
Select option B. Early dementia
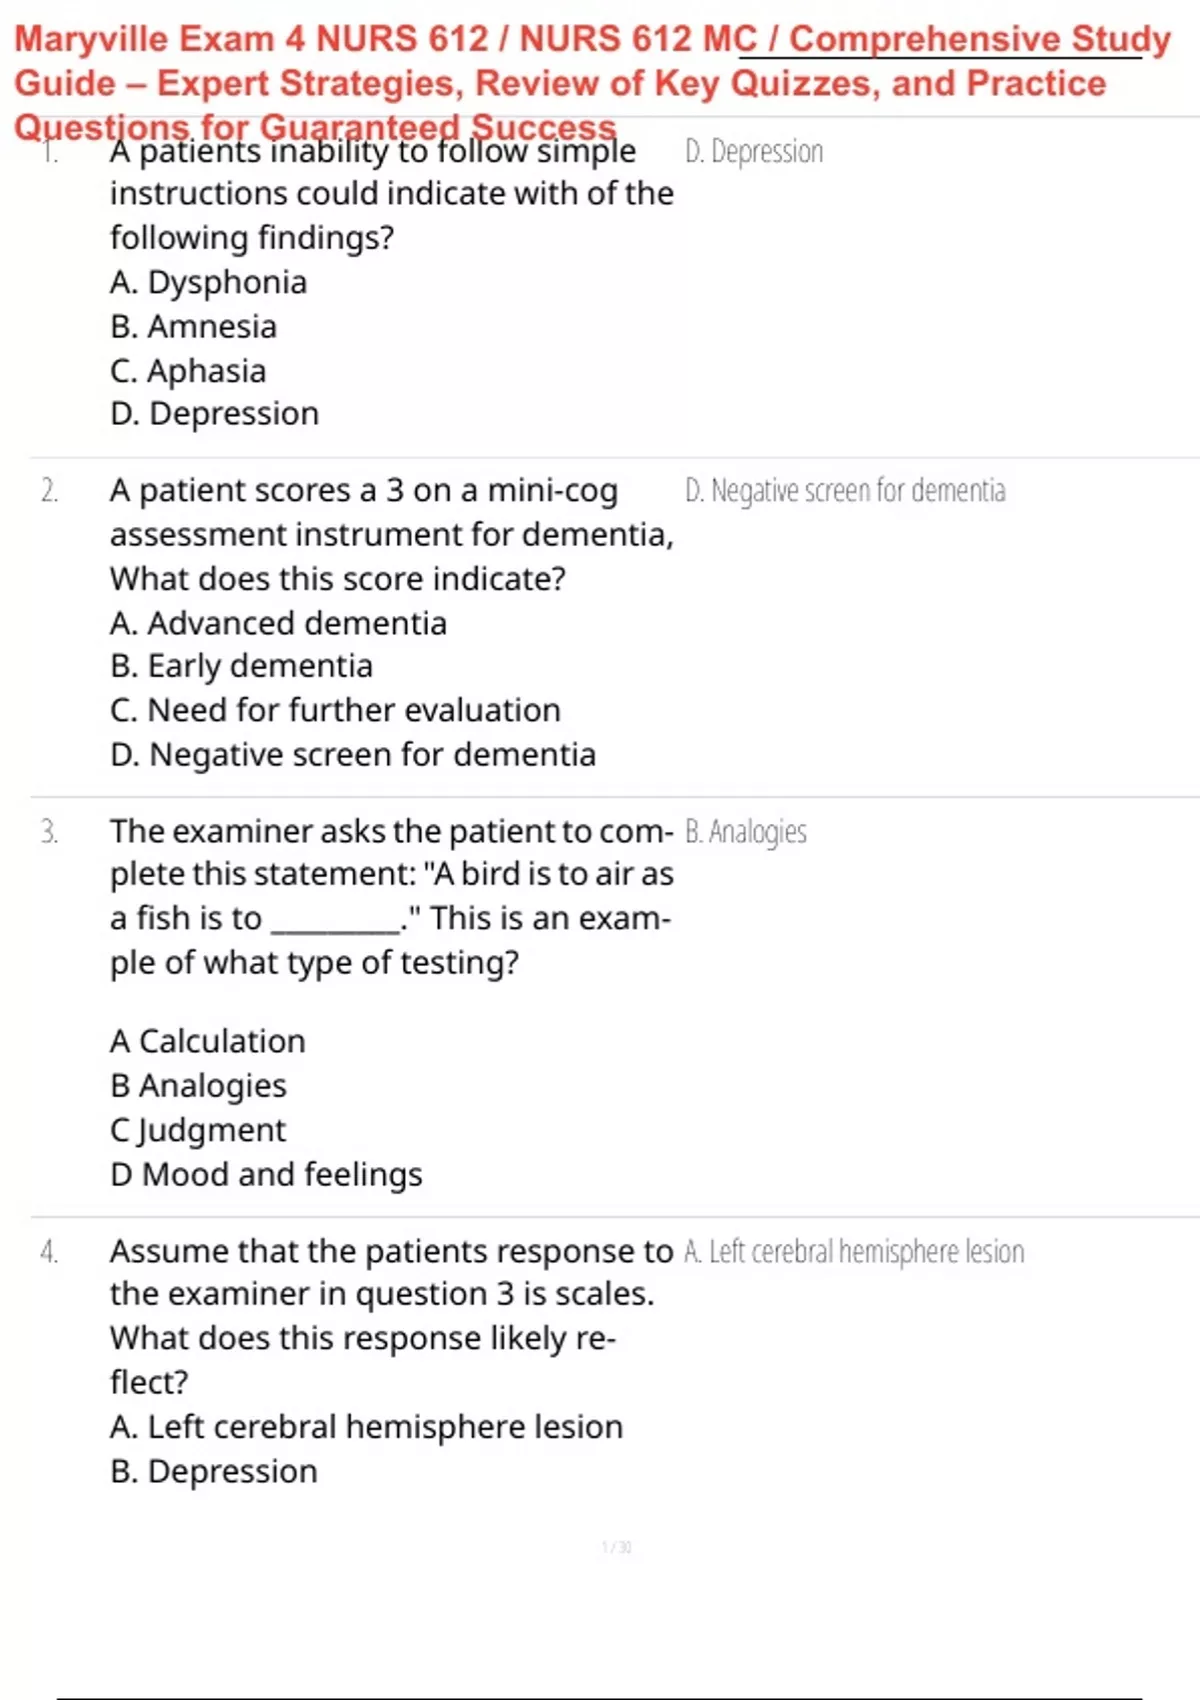click(241, 666)
